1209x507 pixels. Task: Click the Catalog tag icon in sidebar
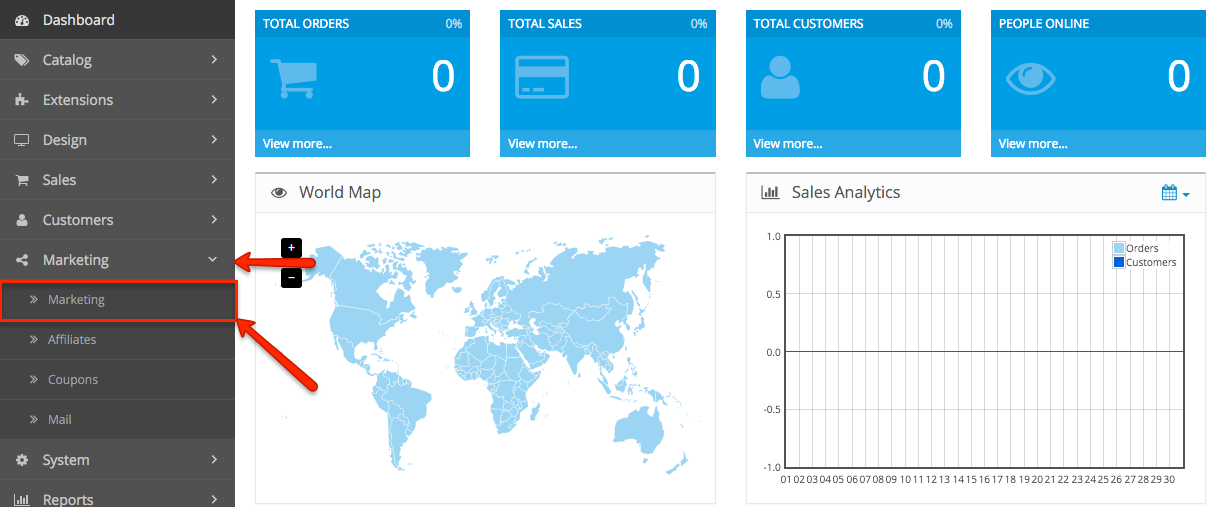22,60
